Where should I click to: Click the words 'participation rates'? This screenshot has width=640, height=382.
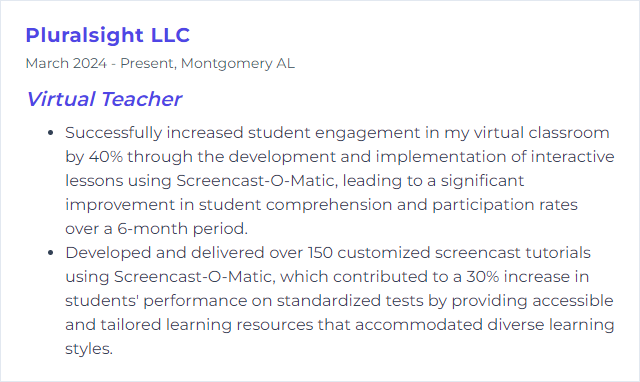(505, 205)
